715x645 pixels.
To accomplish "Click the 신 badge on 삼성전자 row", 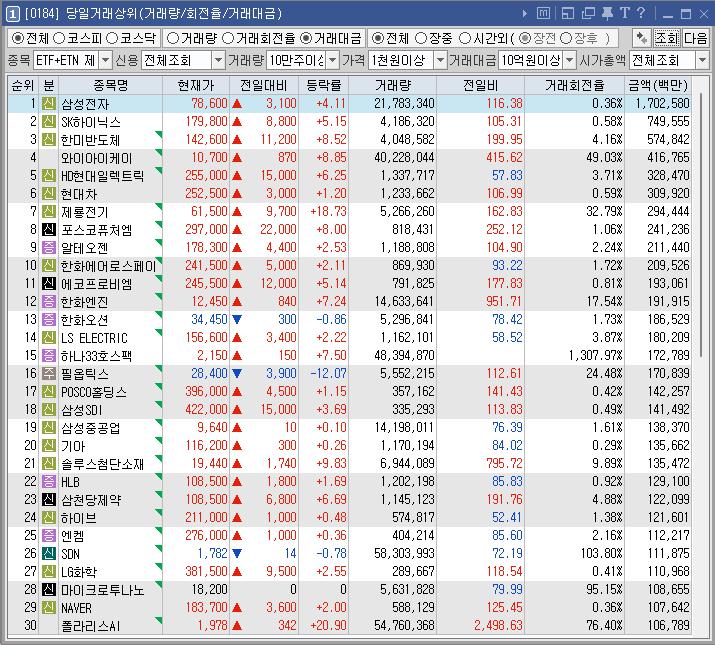I will pos(49,104).
